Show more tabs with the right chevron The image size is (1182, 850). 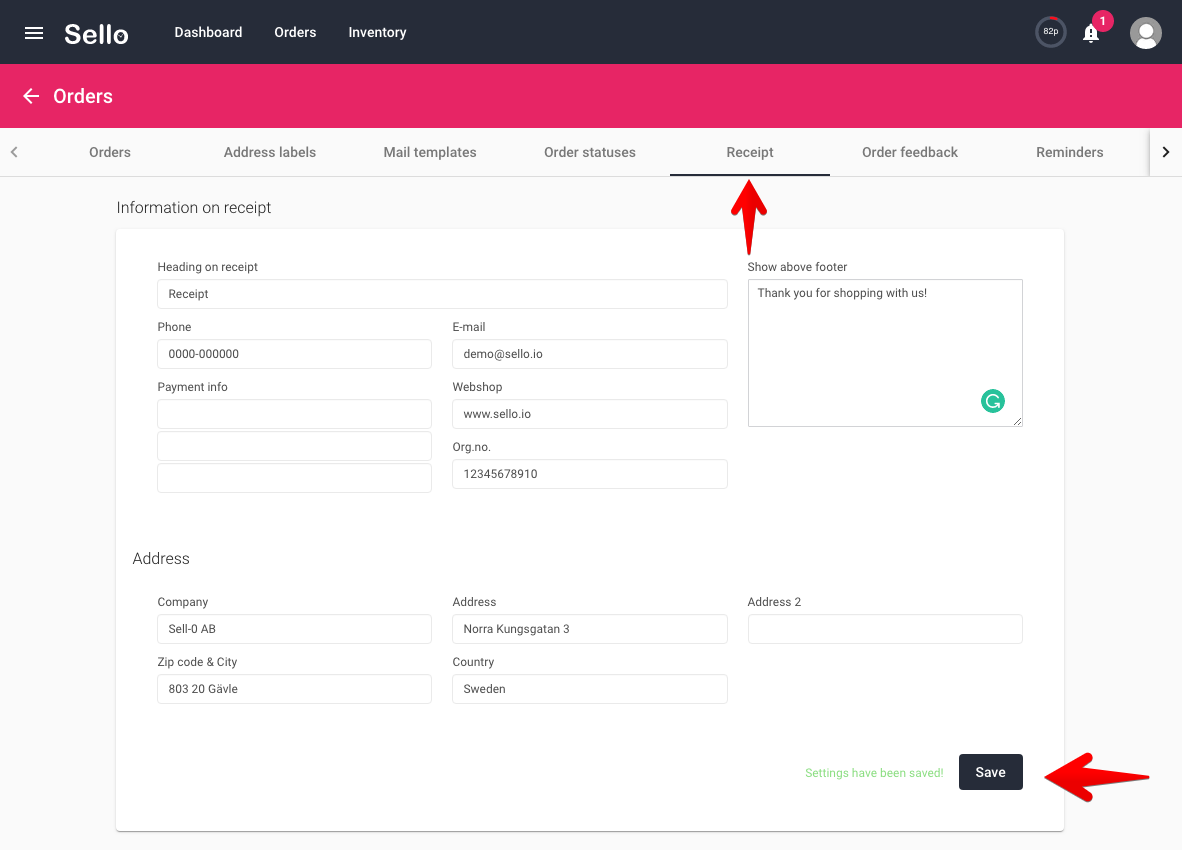point(1165,152)
